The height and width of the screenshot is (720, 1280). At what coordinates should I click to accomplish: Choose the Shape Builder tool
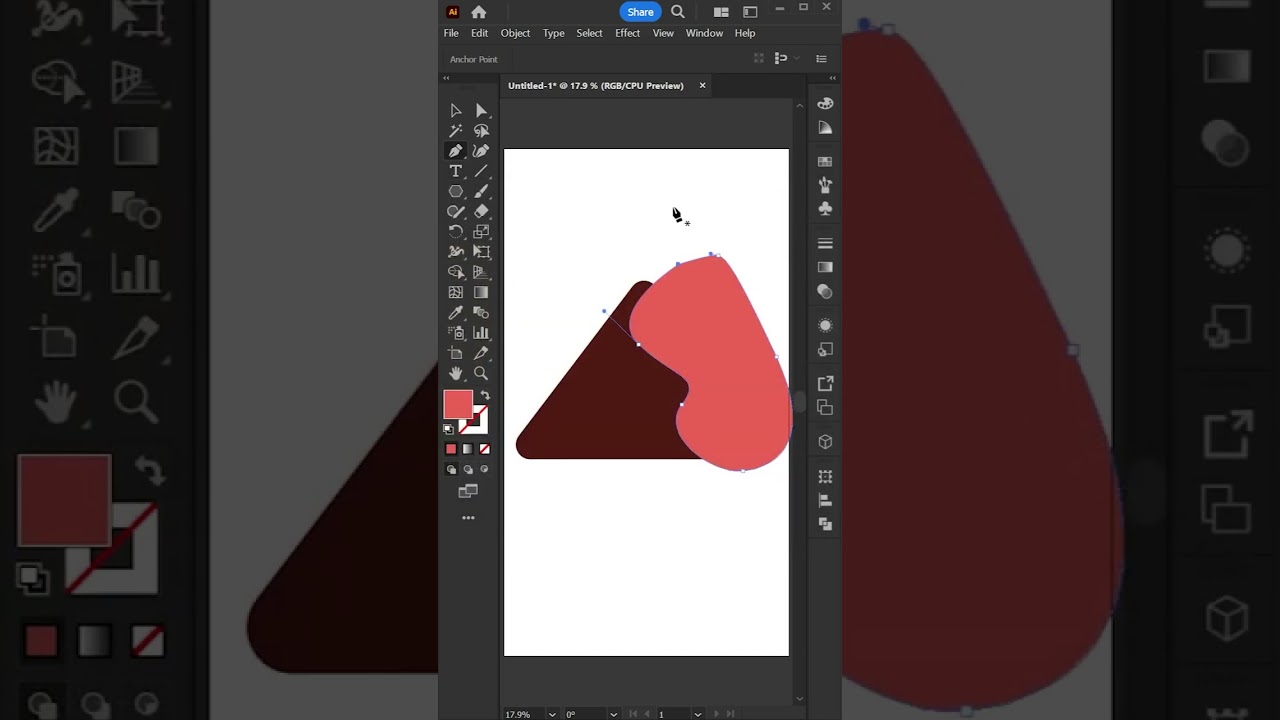(456, 272)
